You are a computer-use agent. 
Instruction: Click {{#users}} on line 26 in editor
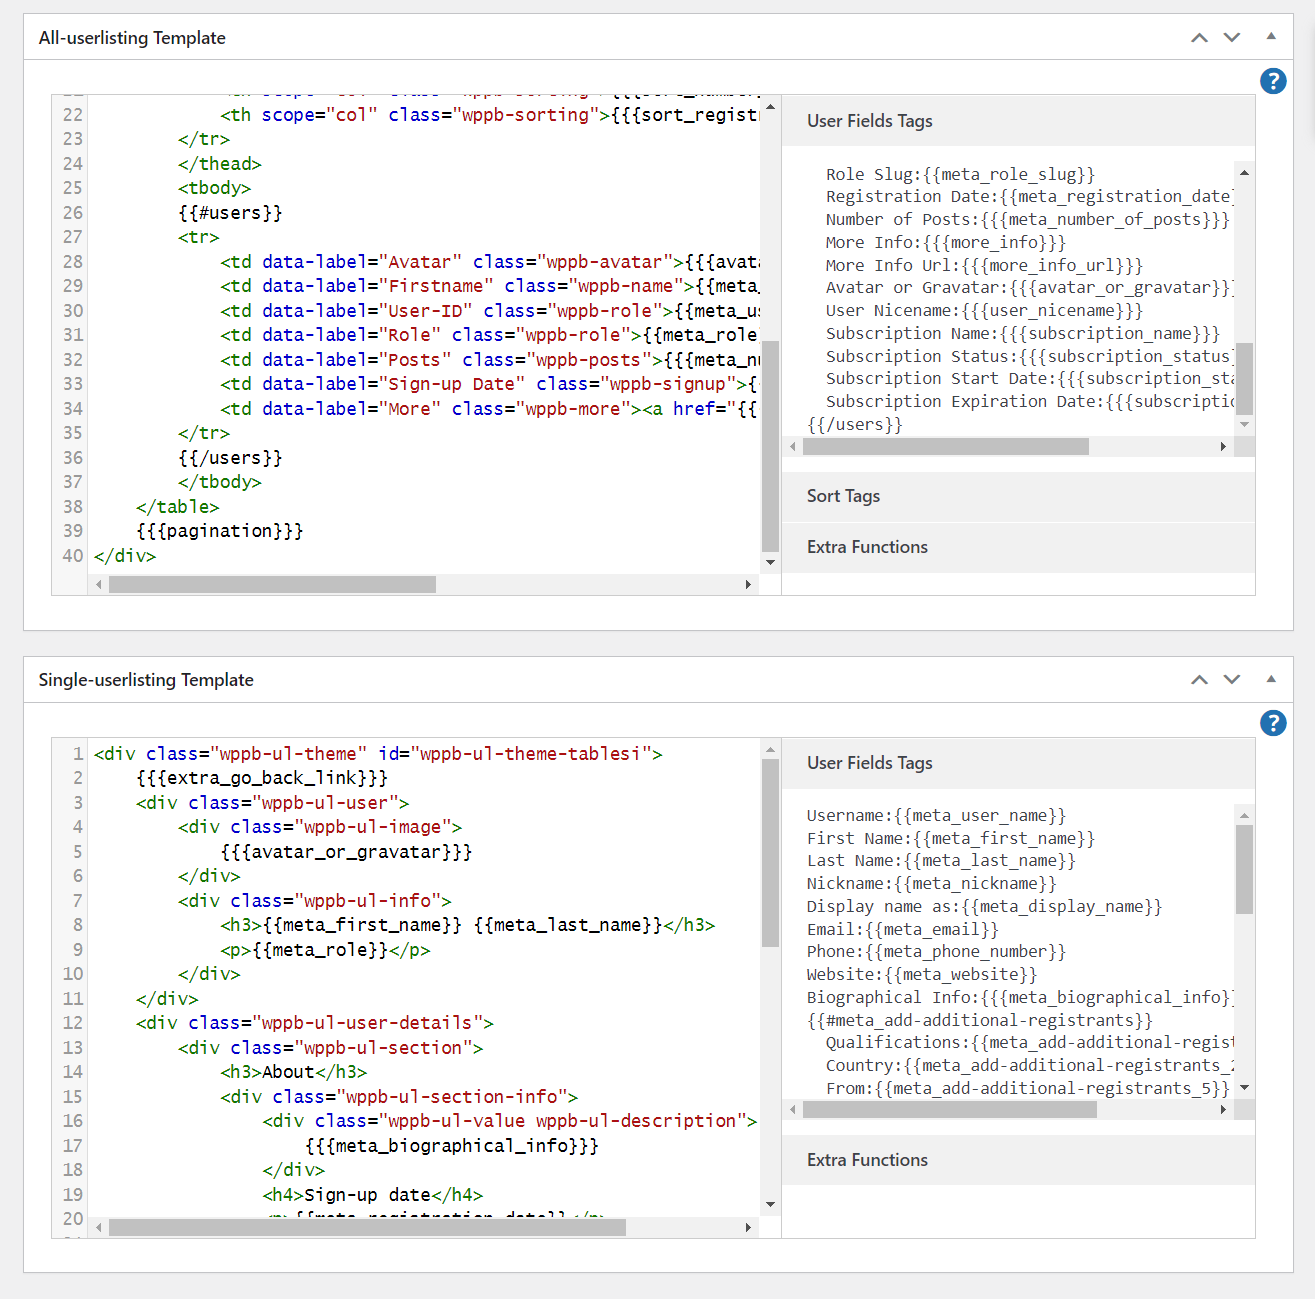pyautogui.click(x=230, y=213)
